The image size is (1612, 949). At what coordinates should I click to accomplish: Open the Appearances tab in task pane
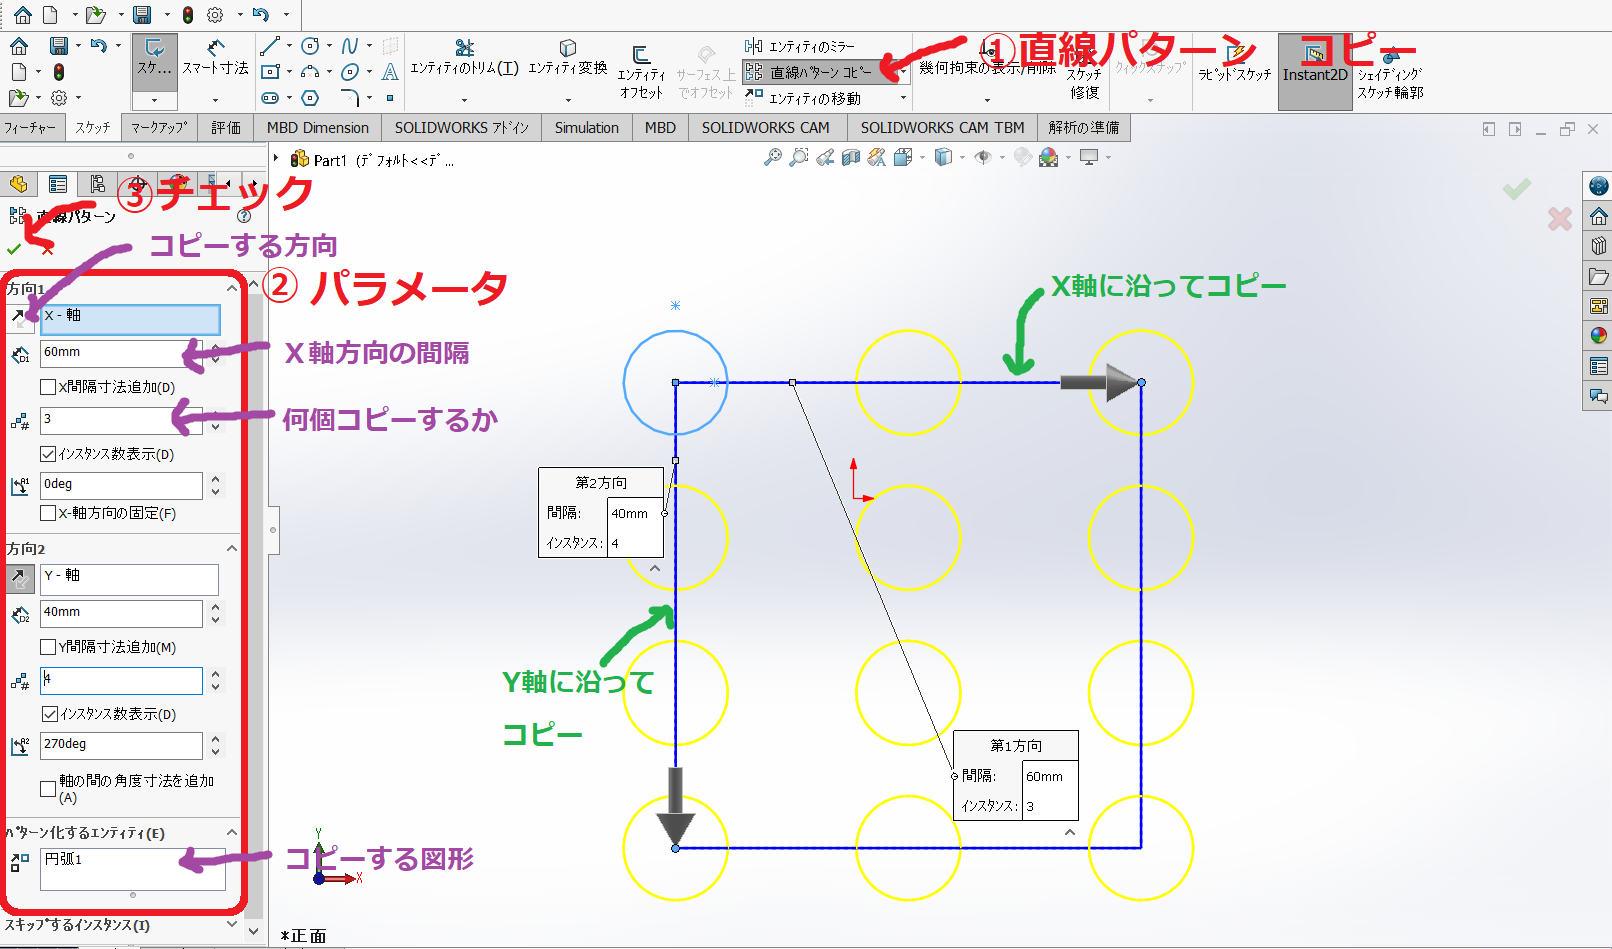1598,336
